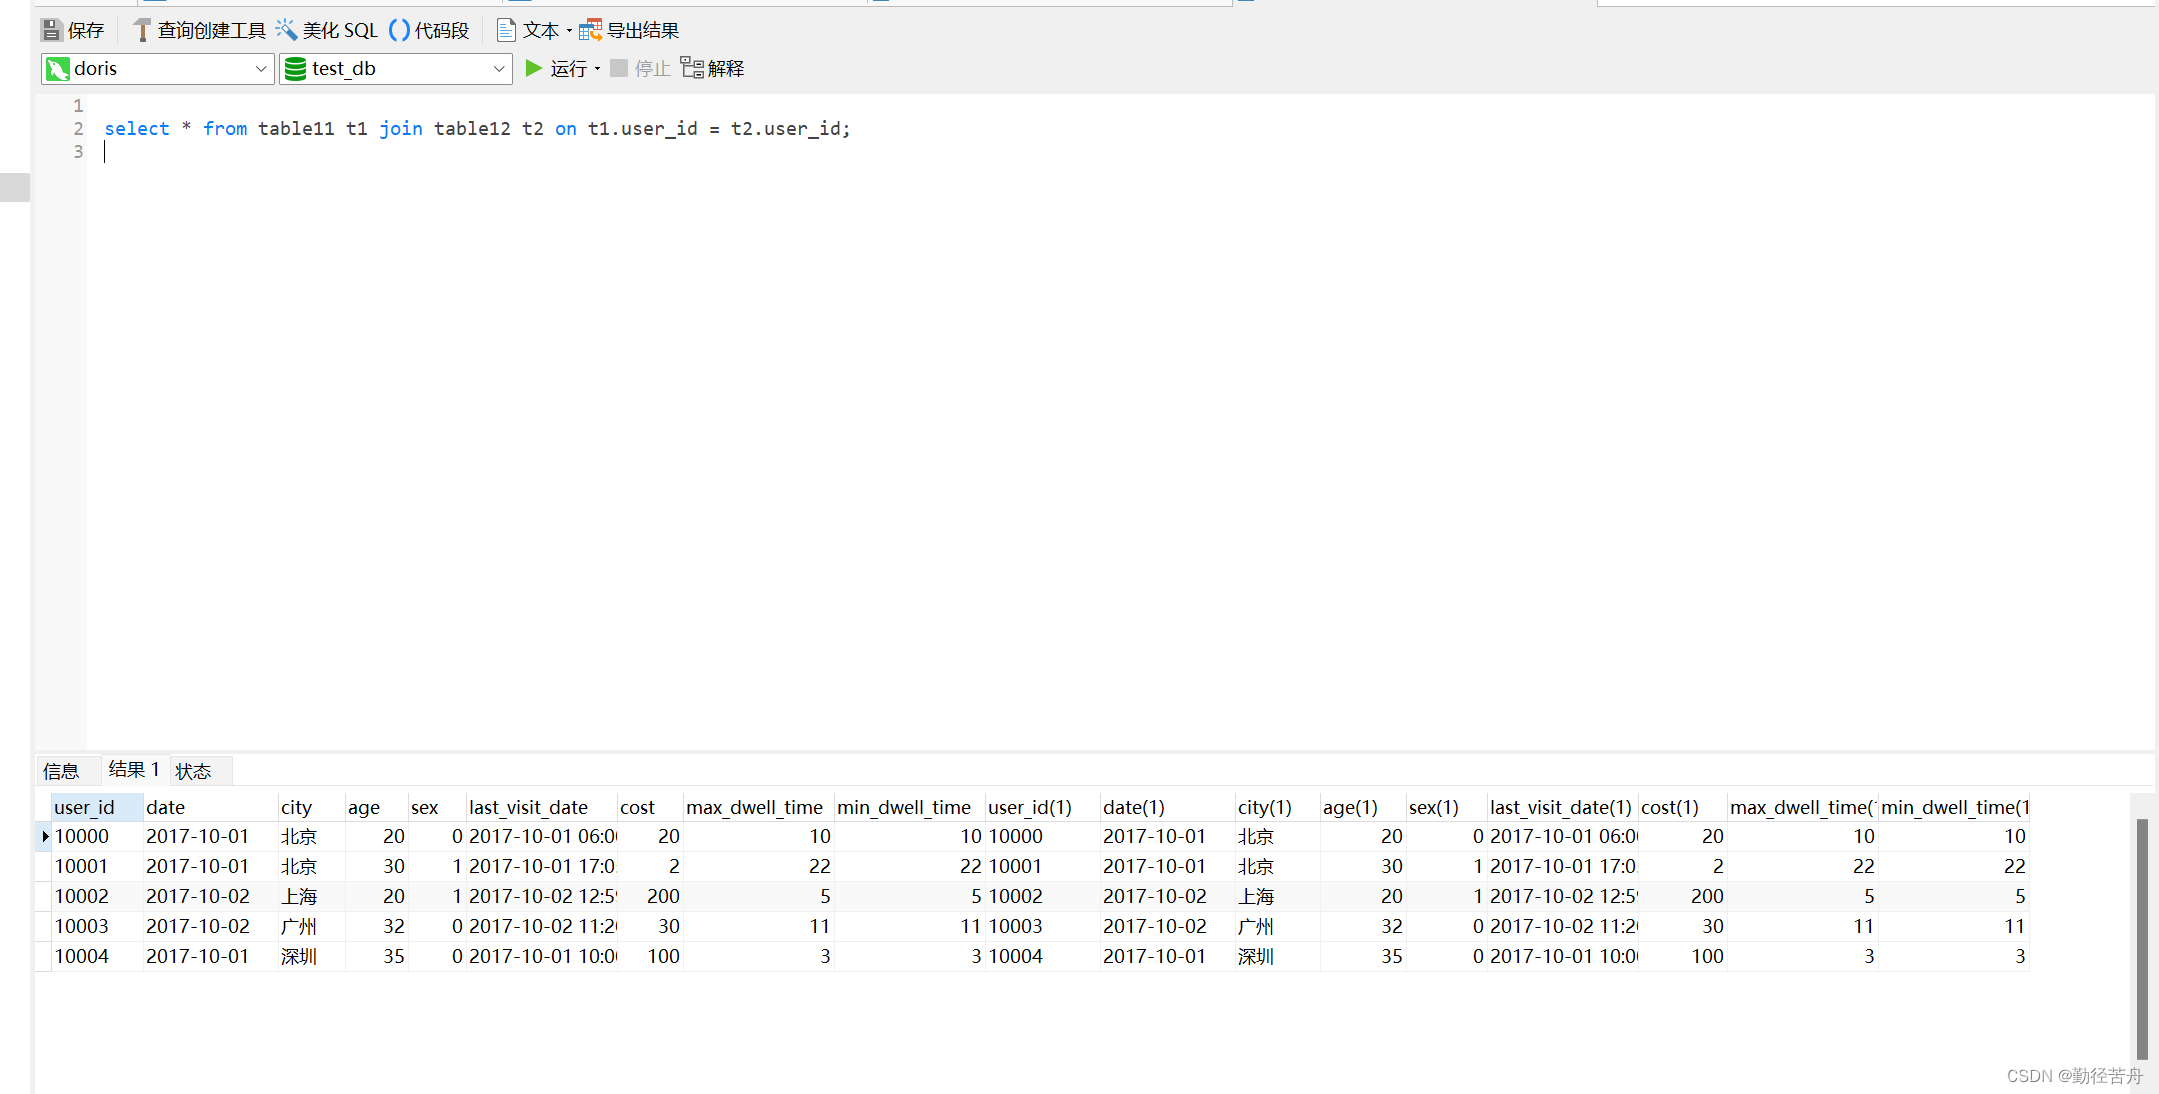
Task: Click the age(1) cell showing 35
Action: 1363,956
